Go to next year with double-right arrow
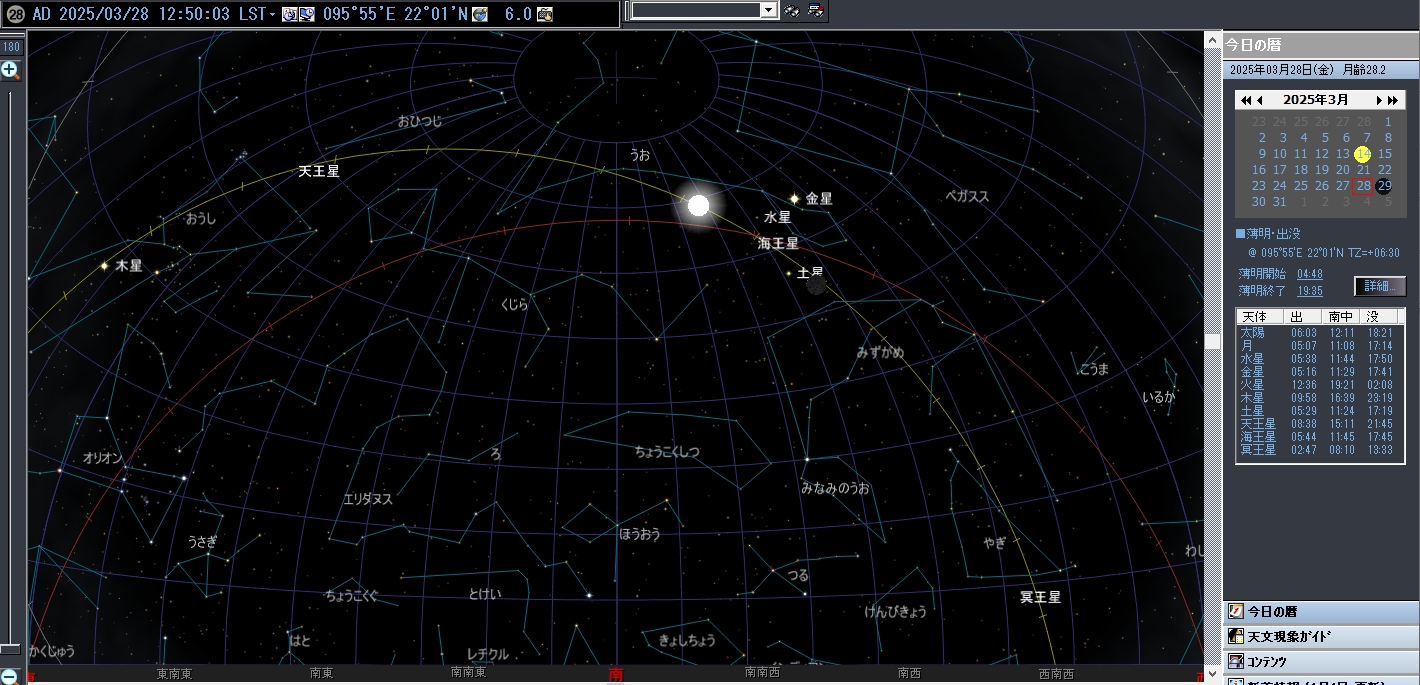The height and width of the screenshot is (685, 1420). pos(1393,100)
